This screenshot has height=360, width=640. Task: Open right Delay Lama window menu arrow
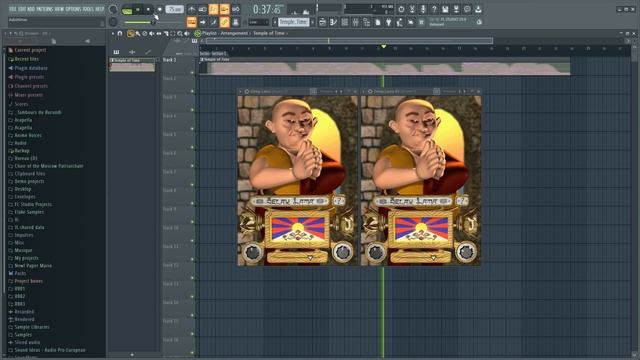(x=364, y=92)
